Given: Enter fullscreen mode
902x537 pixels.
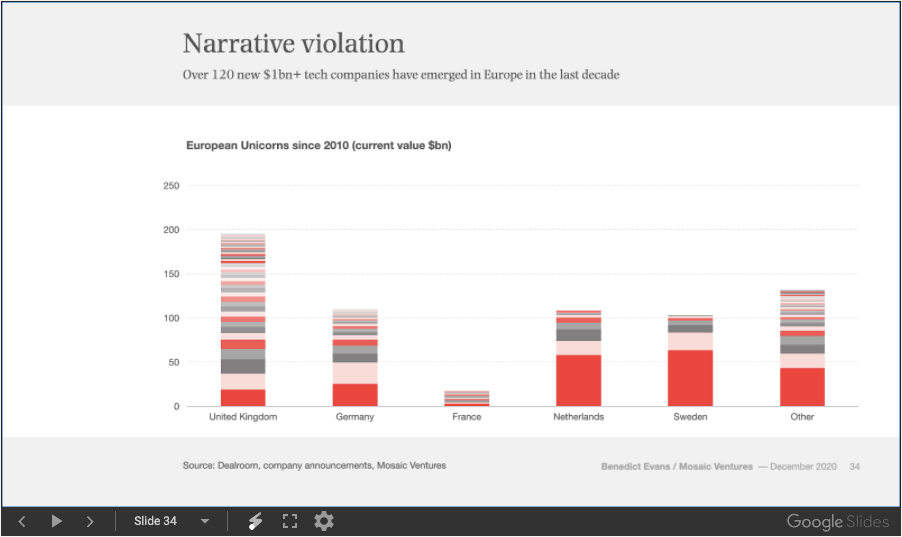Looking at the screenshot, I should pyautogui.click(x=290, y=521).
